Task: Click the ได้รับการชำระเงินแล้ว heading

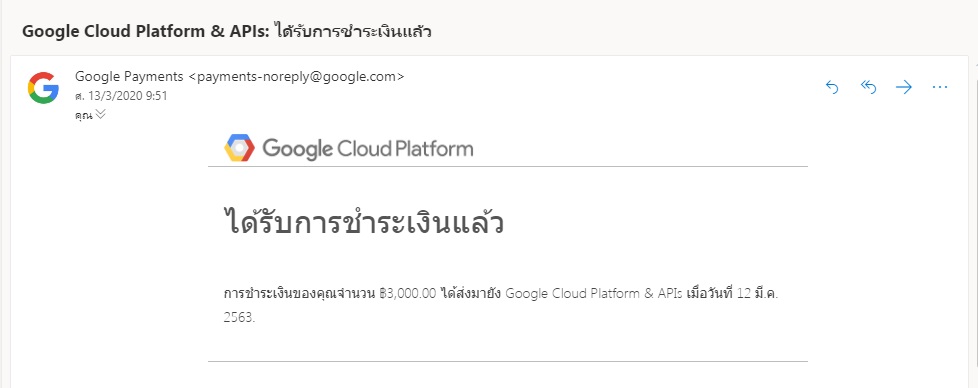Action: tap(364, 223)
